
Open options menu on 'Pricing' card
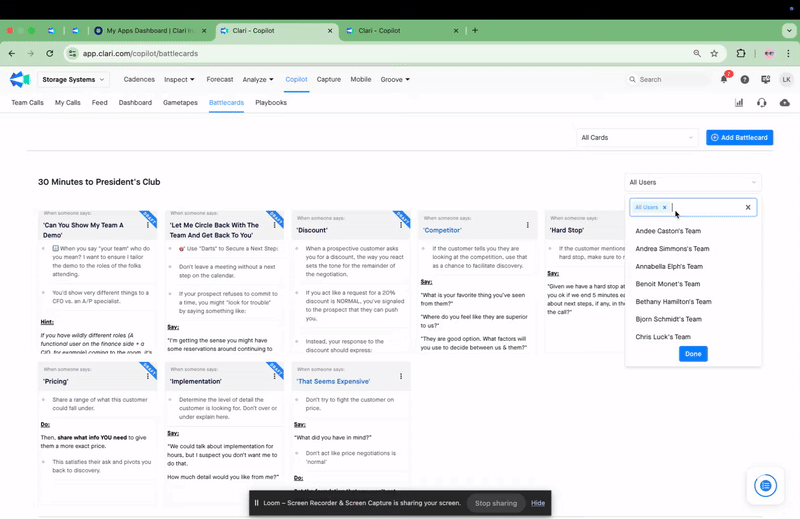[x=148, y=376]
